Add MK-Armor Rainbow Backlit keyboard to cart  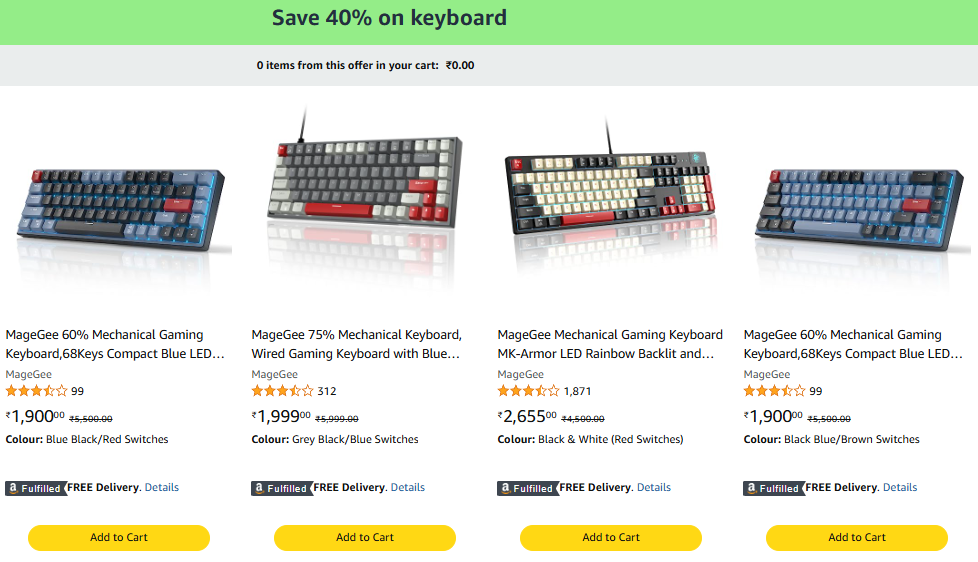(x=611, y=537)
